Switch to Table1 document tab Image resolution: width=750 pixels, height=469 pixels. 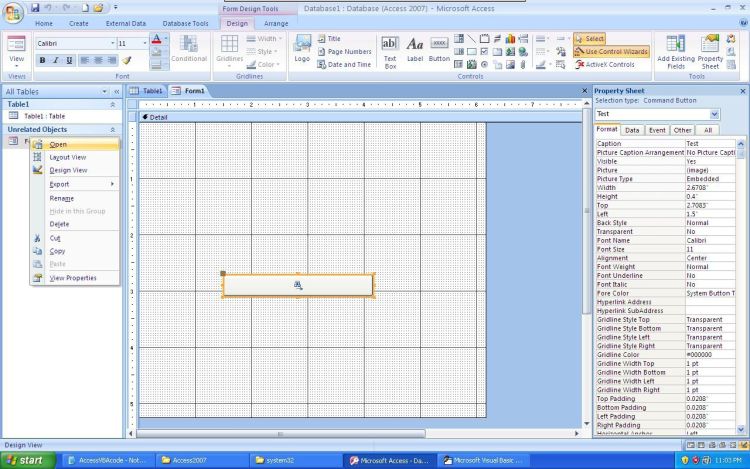click(147, 90)
